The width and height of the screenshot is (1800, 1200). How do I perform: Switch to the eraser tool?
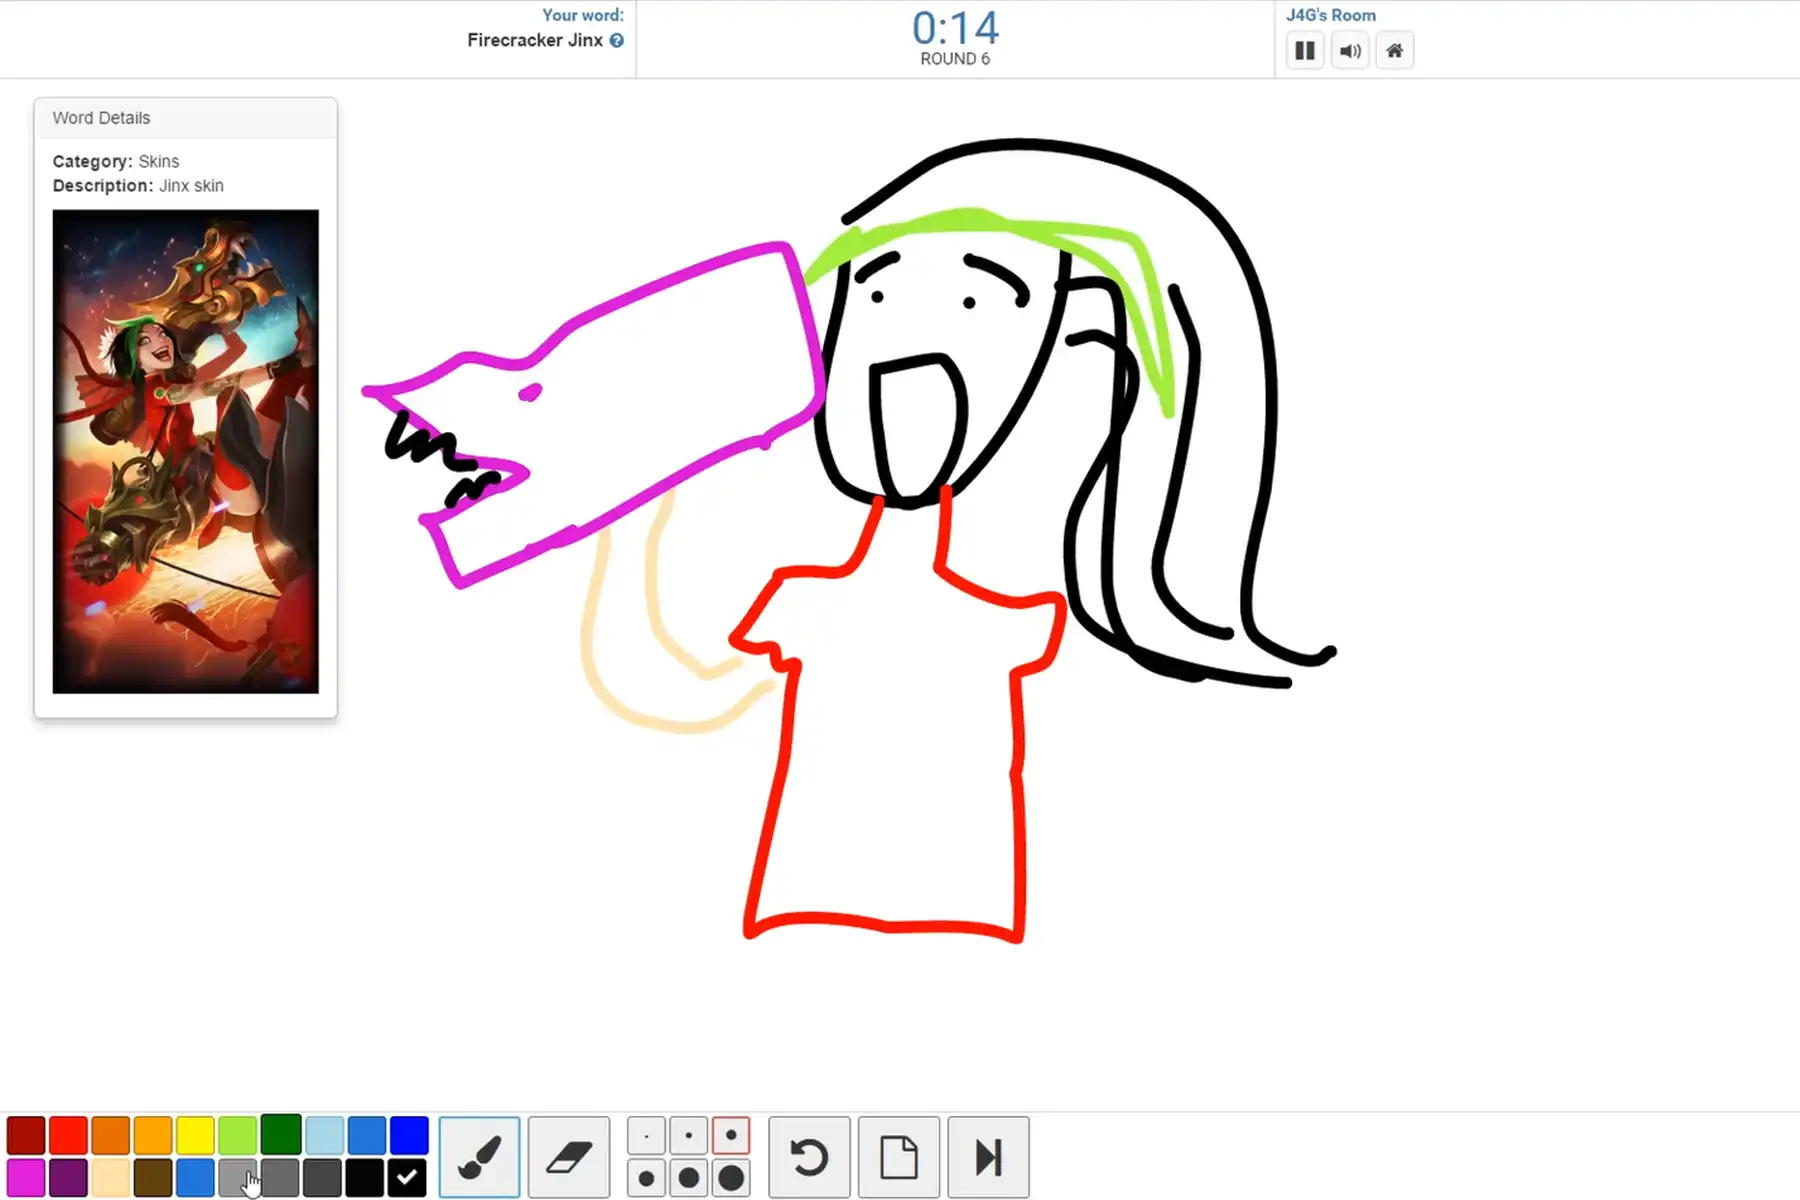pos(569,1157)
